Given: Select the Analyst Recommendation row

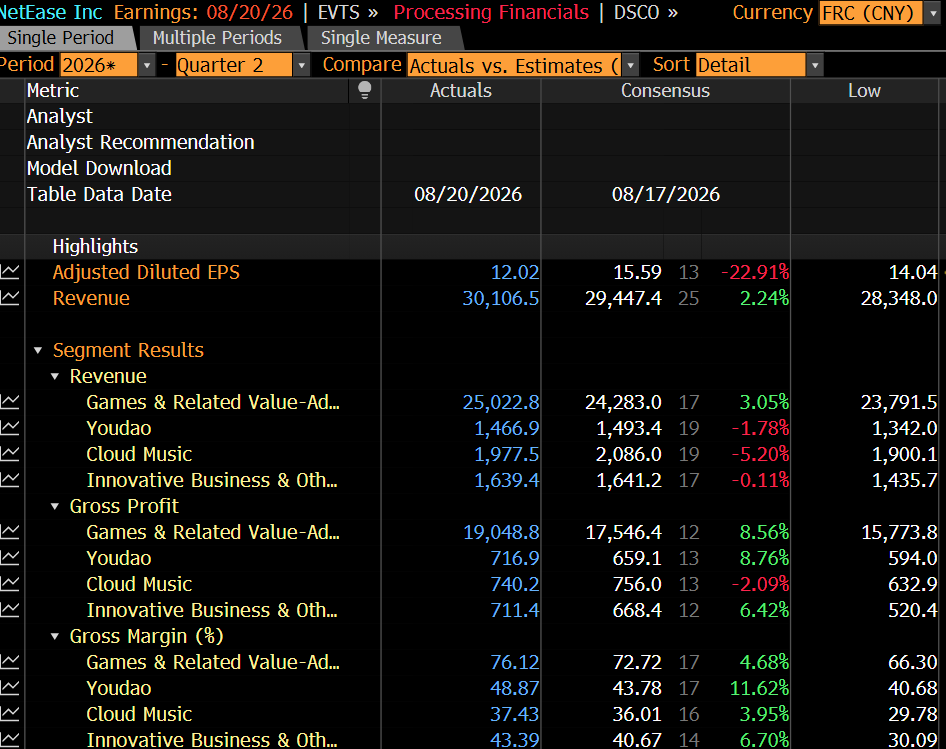Looking at the screenshot, I should pyautogui.click(x=141, y=142).
